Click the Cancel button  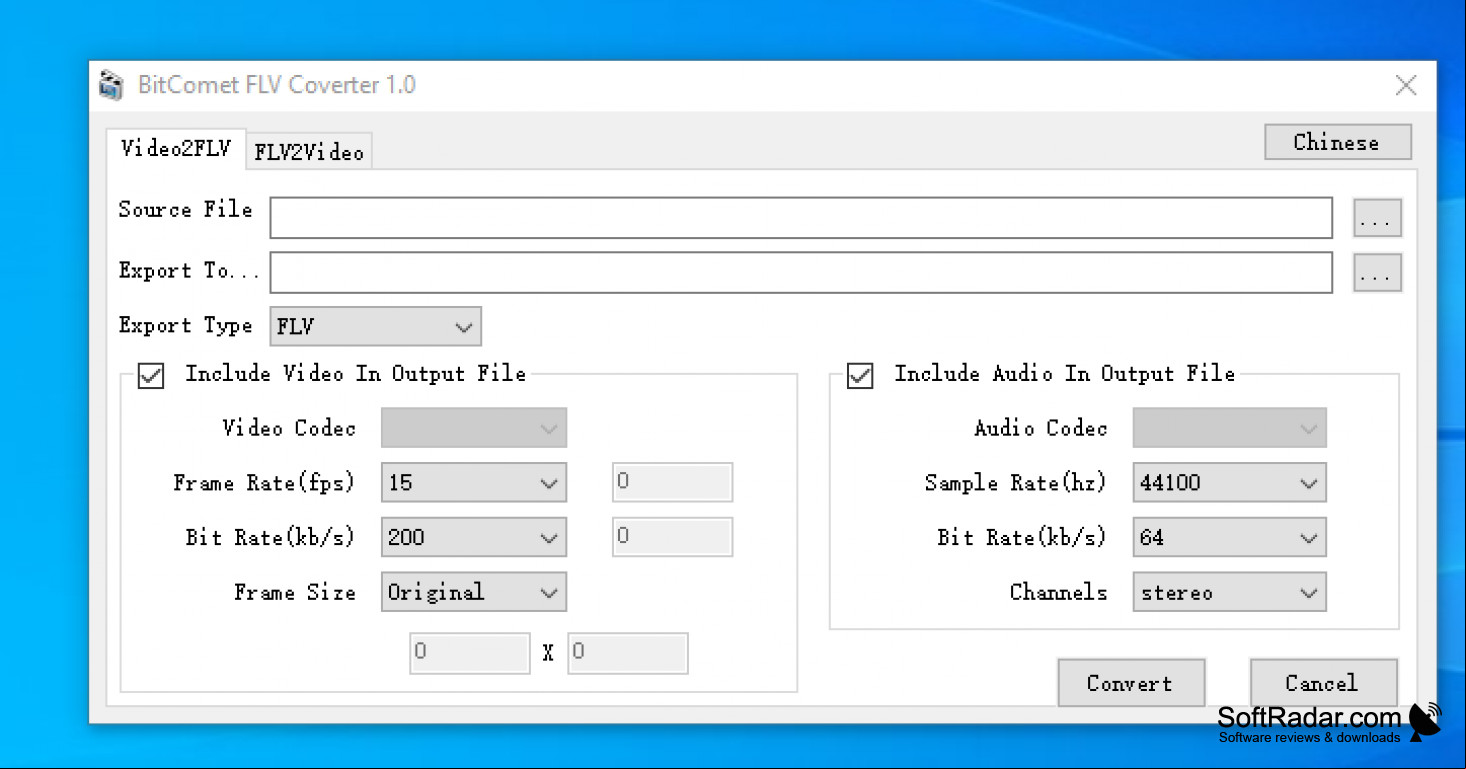click(x=1323, y=683)
